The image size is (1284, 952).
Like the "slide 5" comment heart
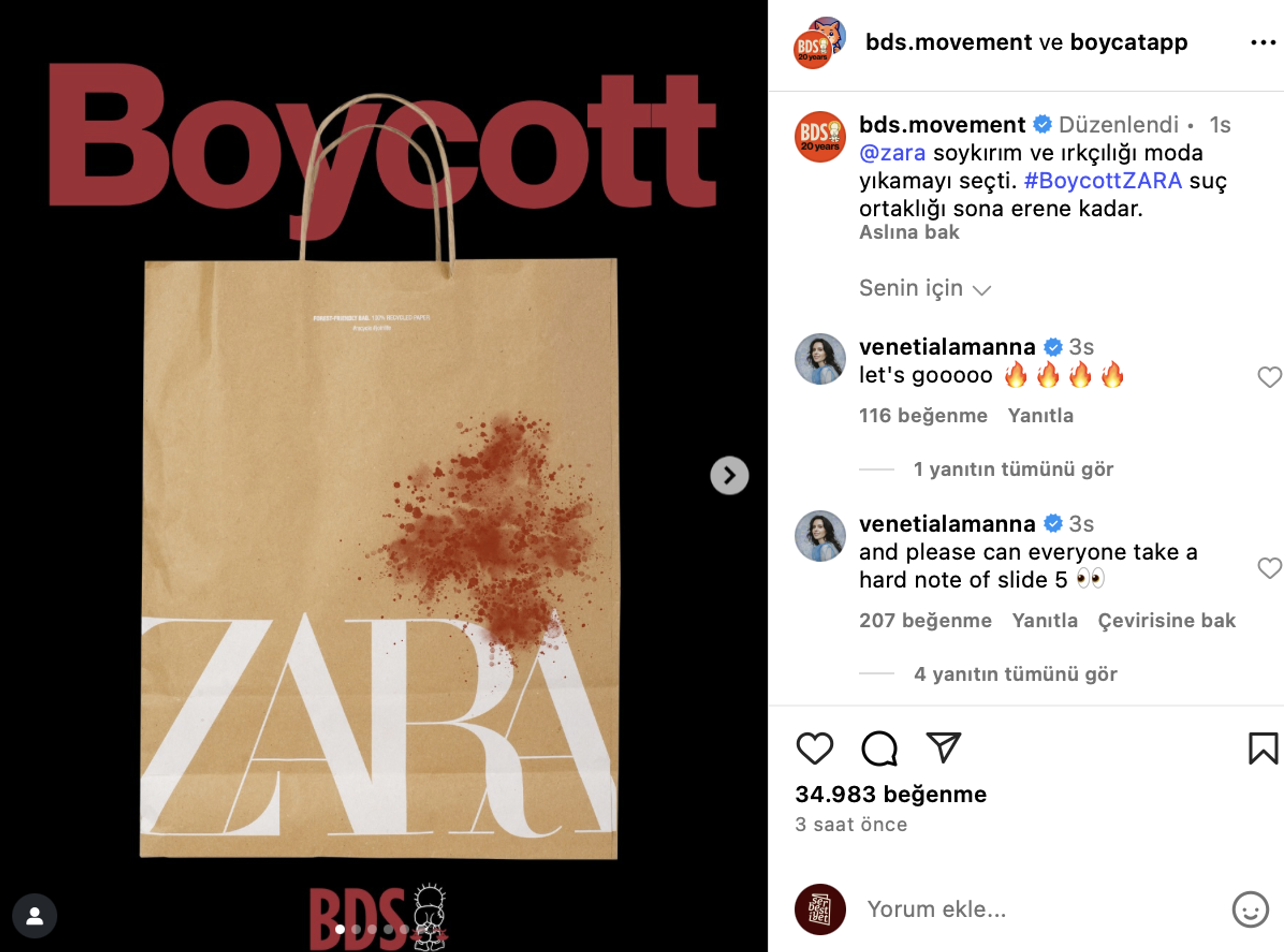[1269, 568]
